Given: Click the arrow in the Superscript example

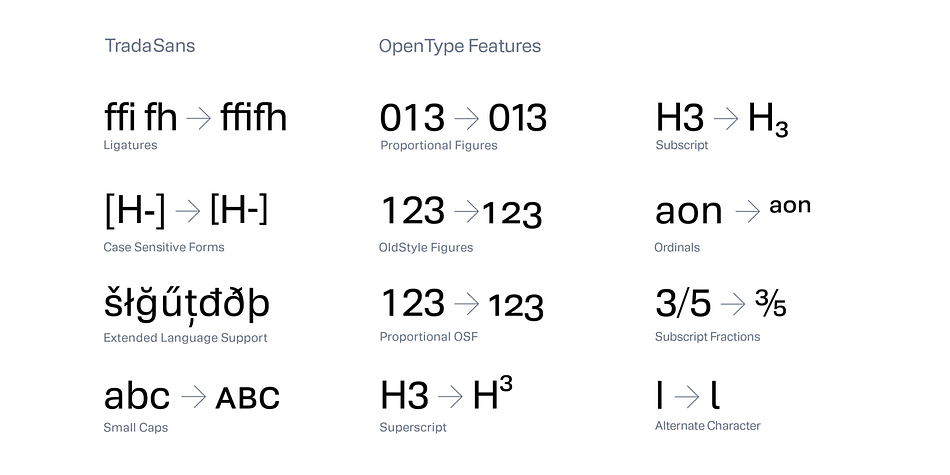Looking at the screenshot, I should pos(450,397).
